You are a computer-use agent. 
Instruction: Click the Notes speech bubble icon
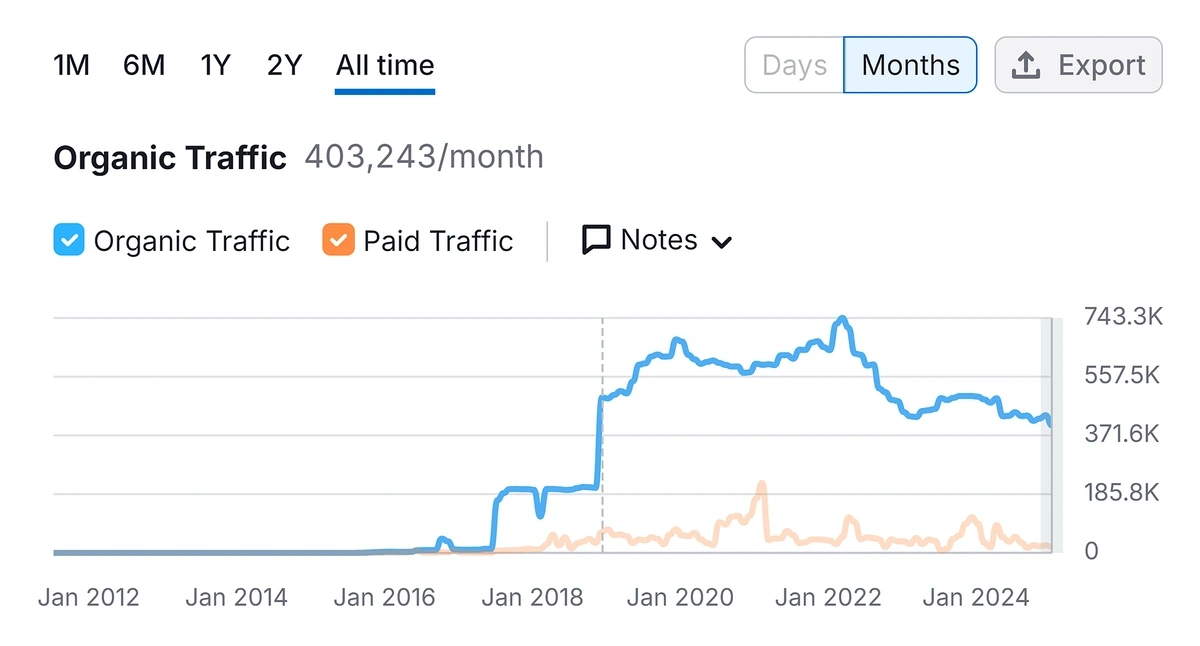[x=596, y=240]
